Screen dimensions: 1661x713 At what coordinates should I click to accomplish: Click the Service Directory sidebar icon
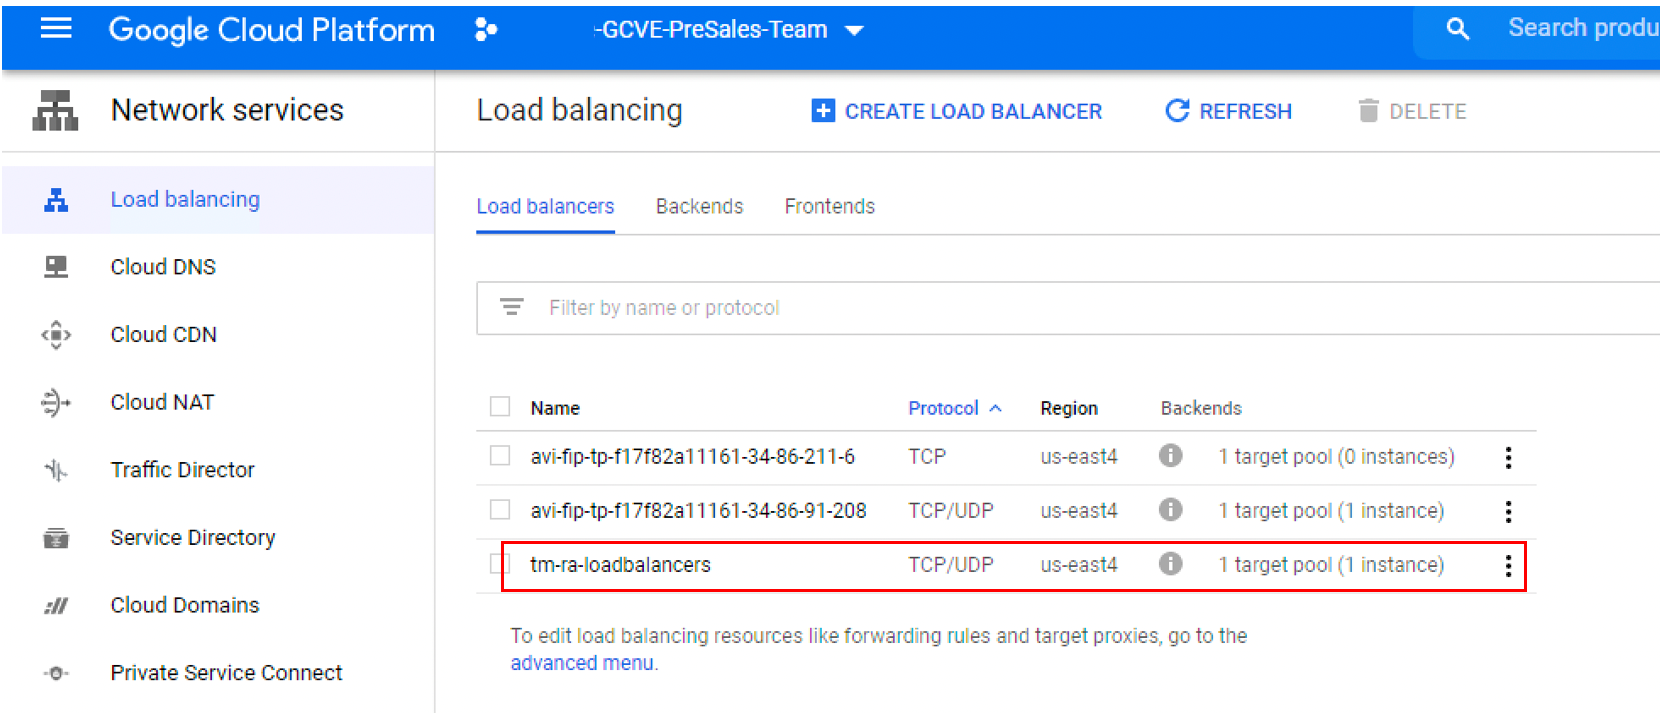click(56, 538)
